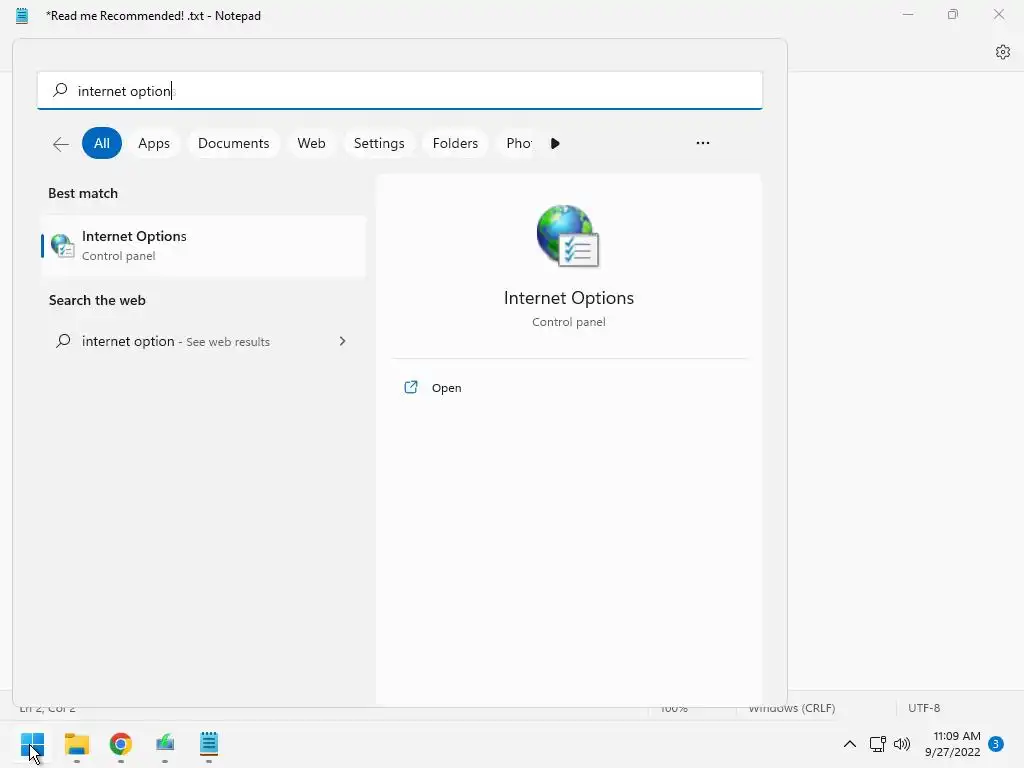Image resolution: width=1024 pixels, height=768 pixels.
Task: Click the Internet Options preview title
Action: point(569,298)
